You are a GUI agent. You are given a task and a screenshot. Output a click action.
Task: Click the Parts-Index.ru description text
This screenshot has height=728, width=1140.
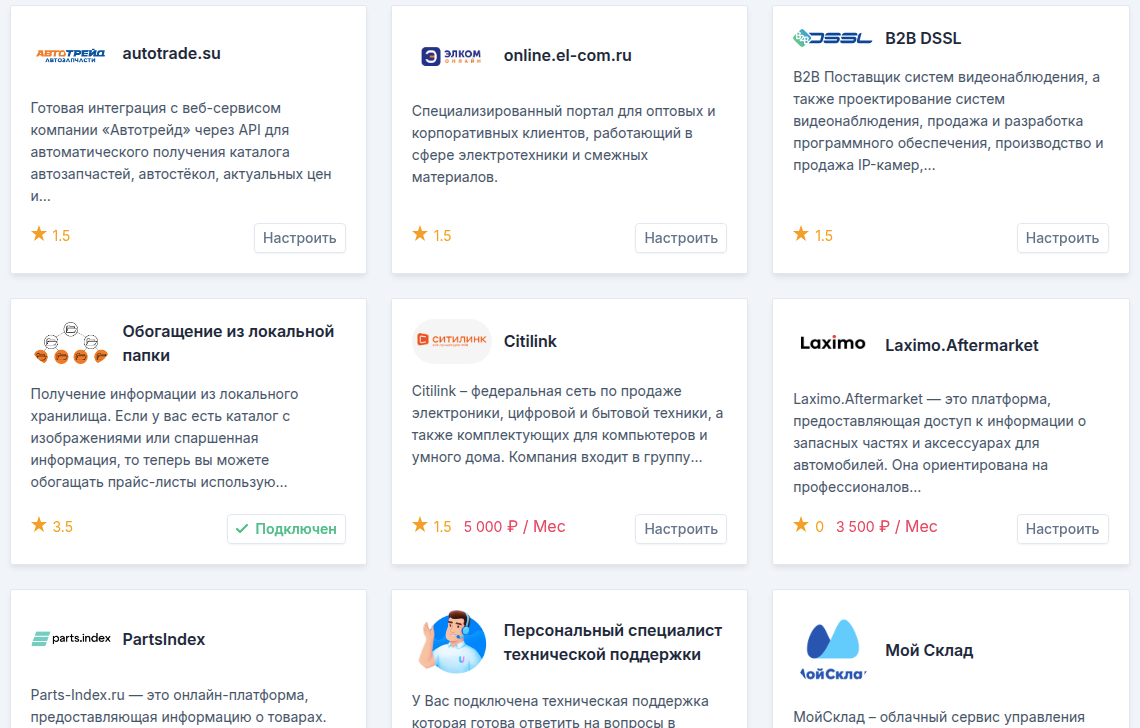(178, 705)
